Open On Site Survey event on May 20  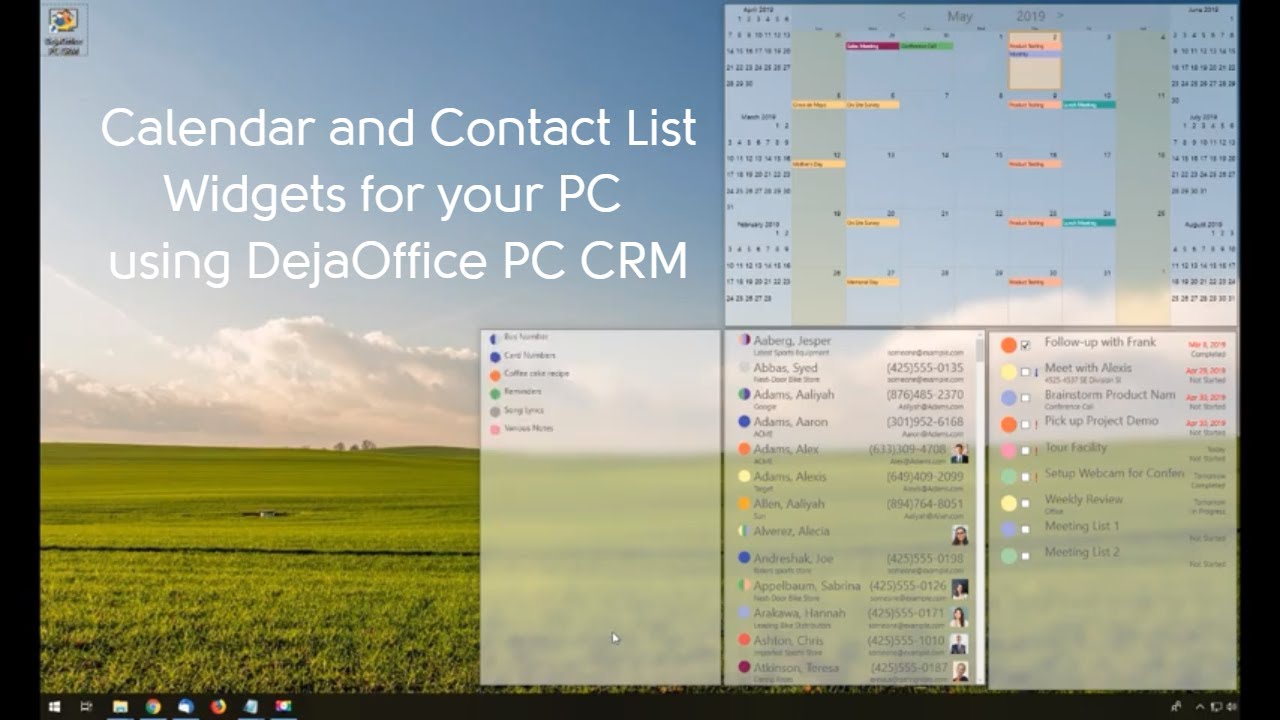coord(872,222)
